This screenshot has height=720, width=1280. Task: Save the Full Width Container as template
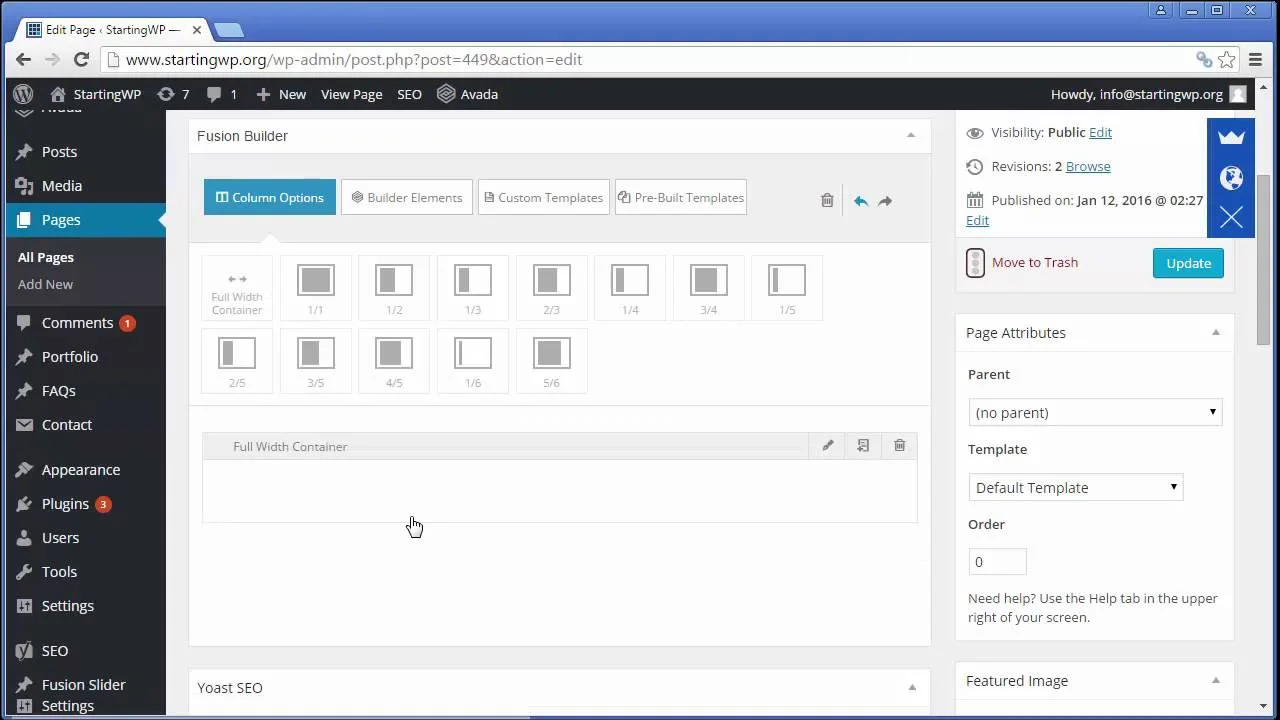tap(863, 446)
